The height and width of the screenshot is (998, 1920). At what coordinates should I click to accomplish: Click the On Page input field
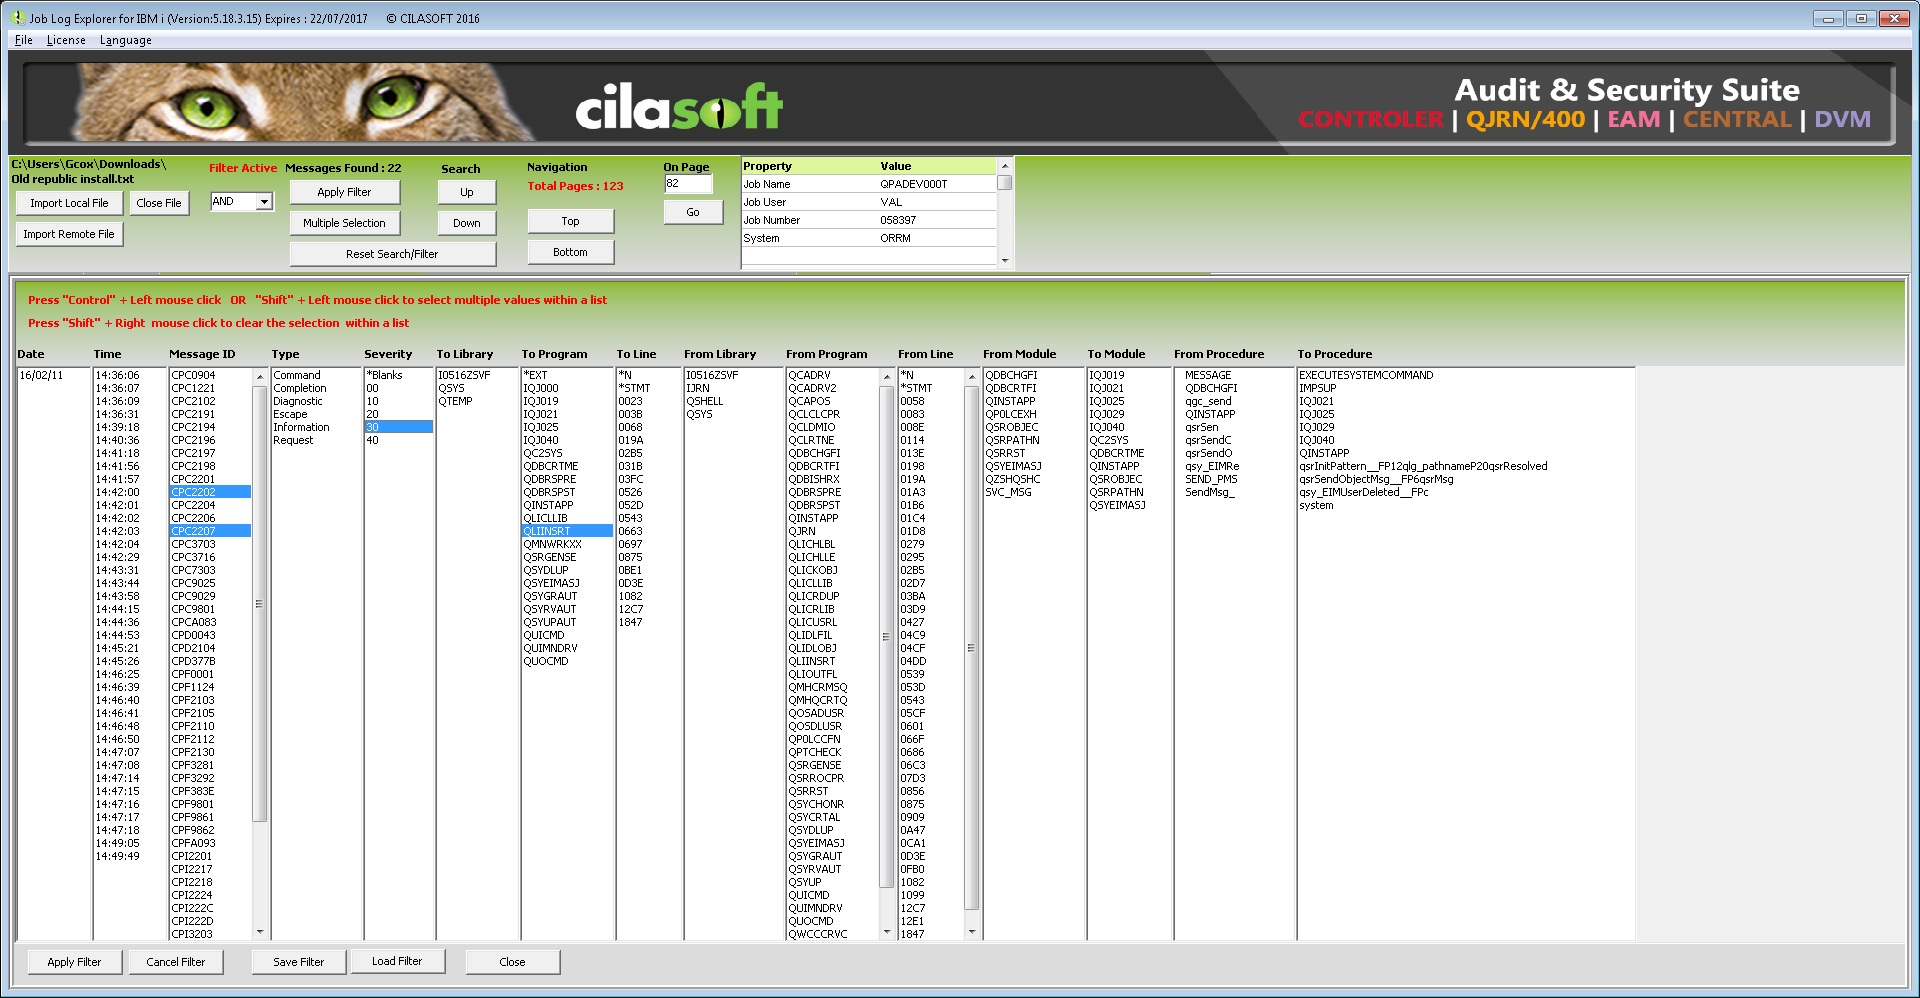pos(688,184)
